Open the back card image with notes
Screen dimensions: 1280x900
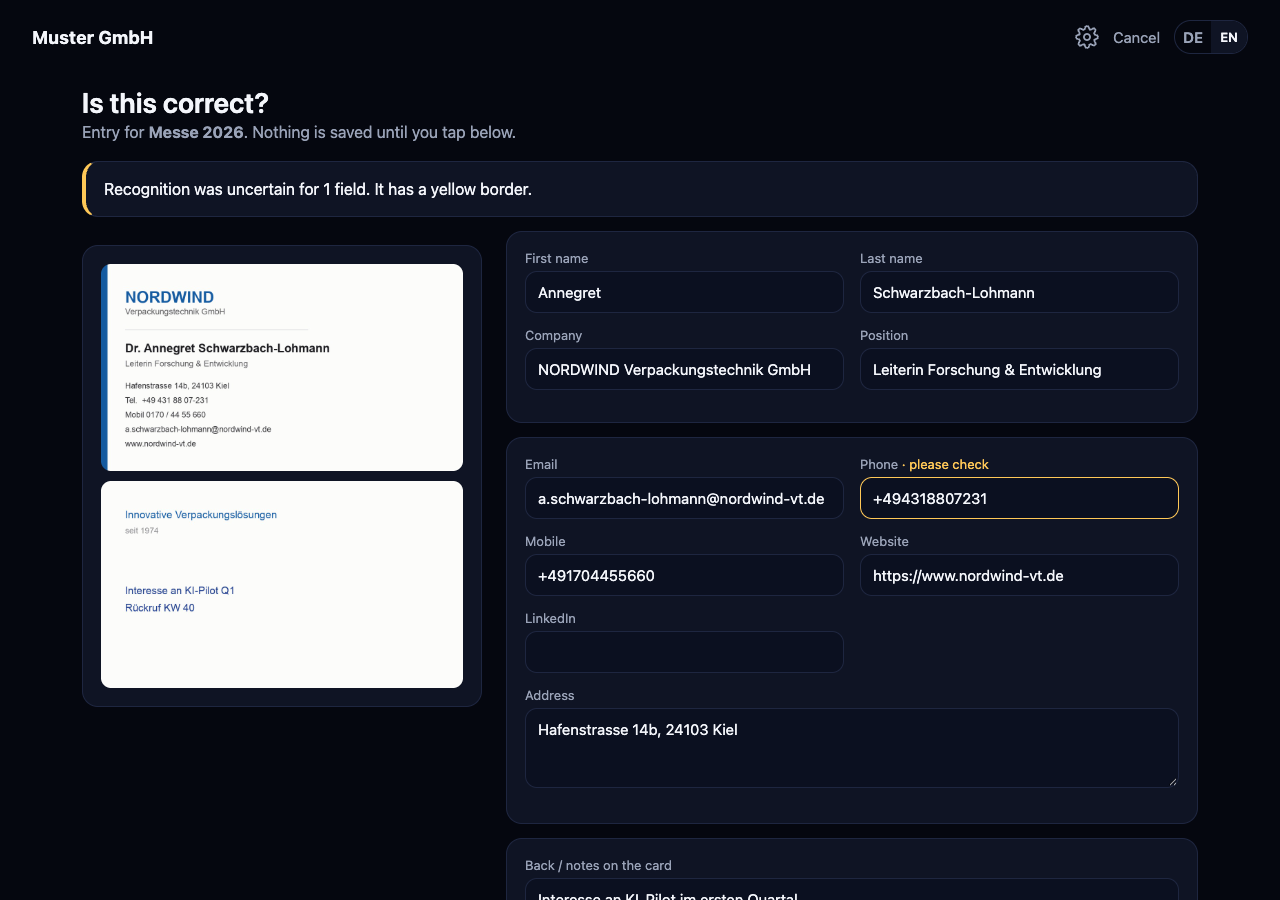click(x=282, y=584)
